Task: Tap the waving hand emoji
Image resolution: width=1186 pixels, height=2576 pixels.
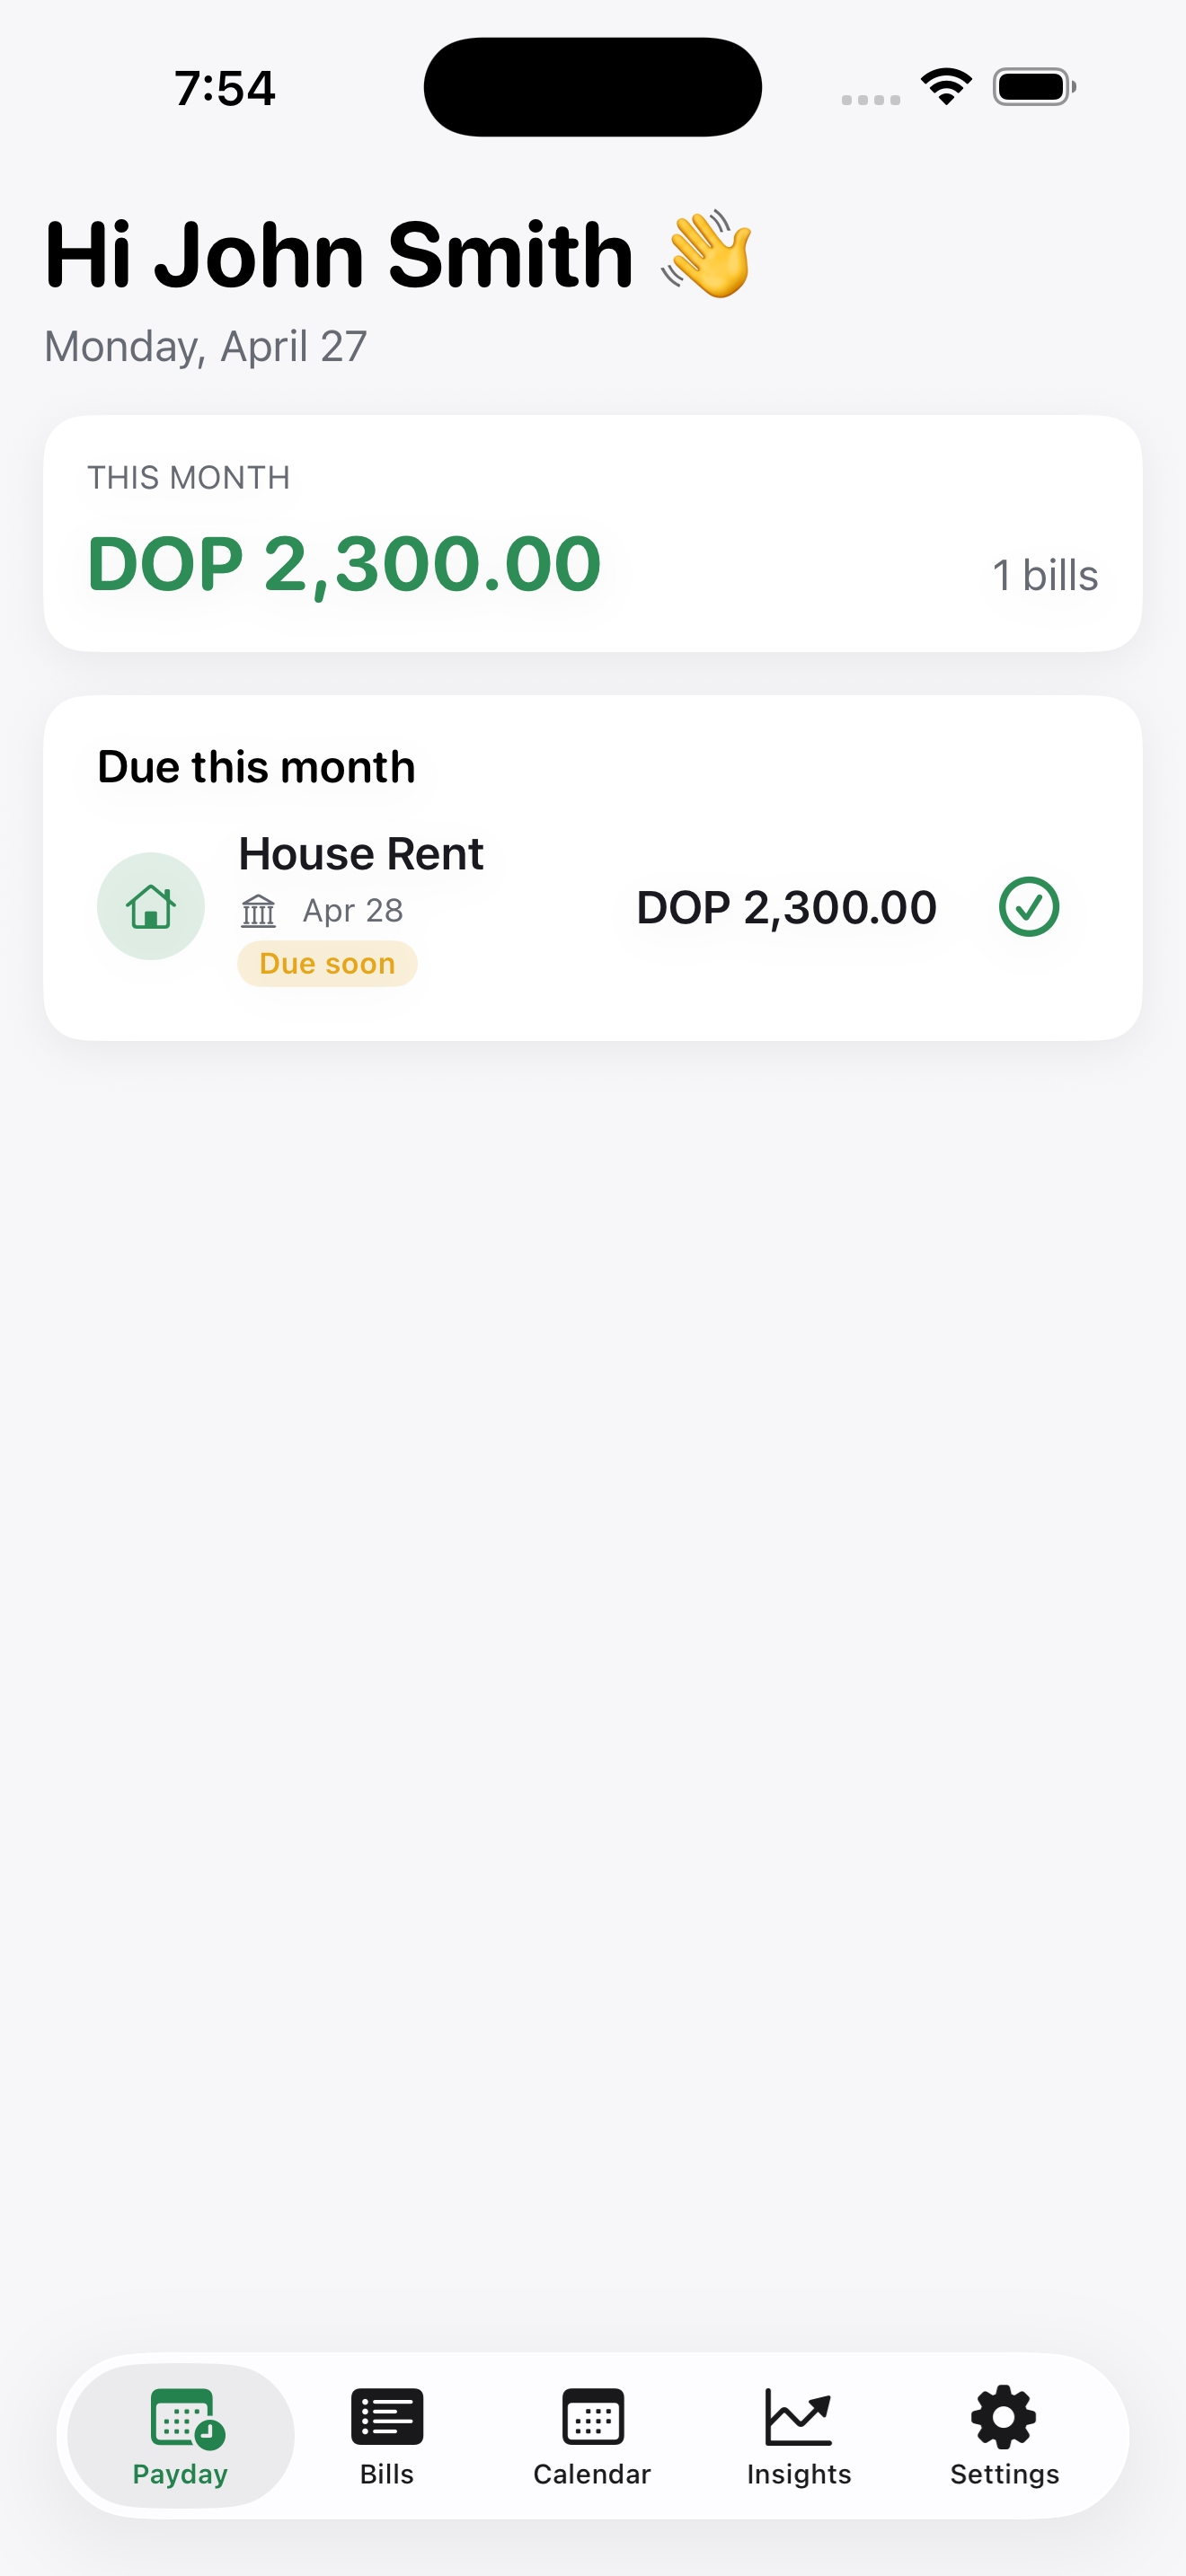Action: click(x=707, y=255)
